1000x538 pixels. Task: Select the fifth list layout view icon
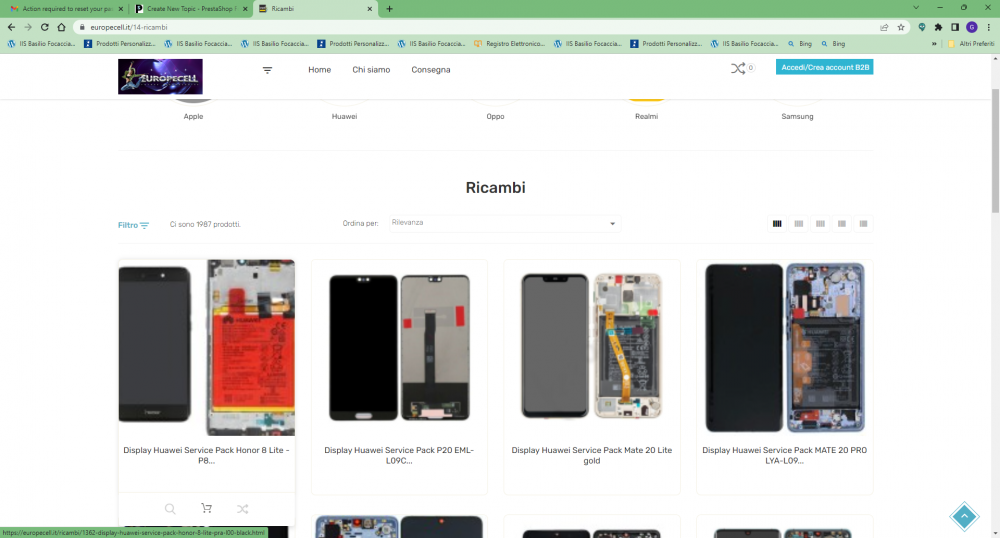tap(864, 224)
